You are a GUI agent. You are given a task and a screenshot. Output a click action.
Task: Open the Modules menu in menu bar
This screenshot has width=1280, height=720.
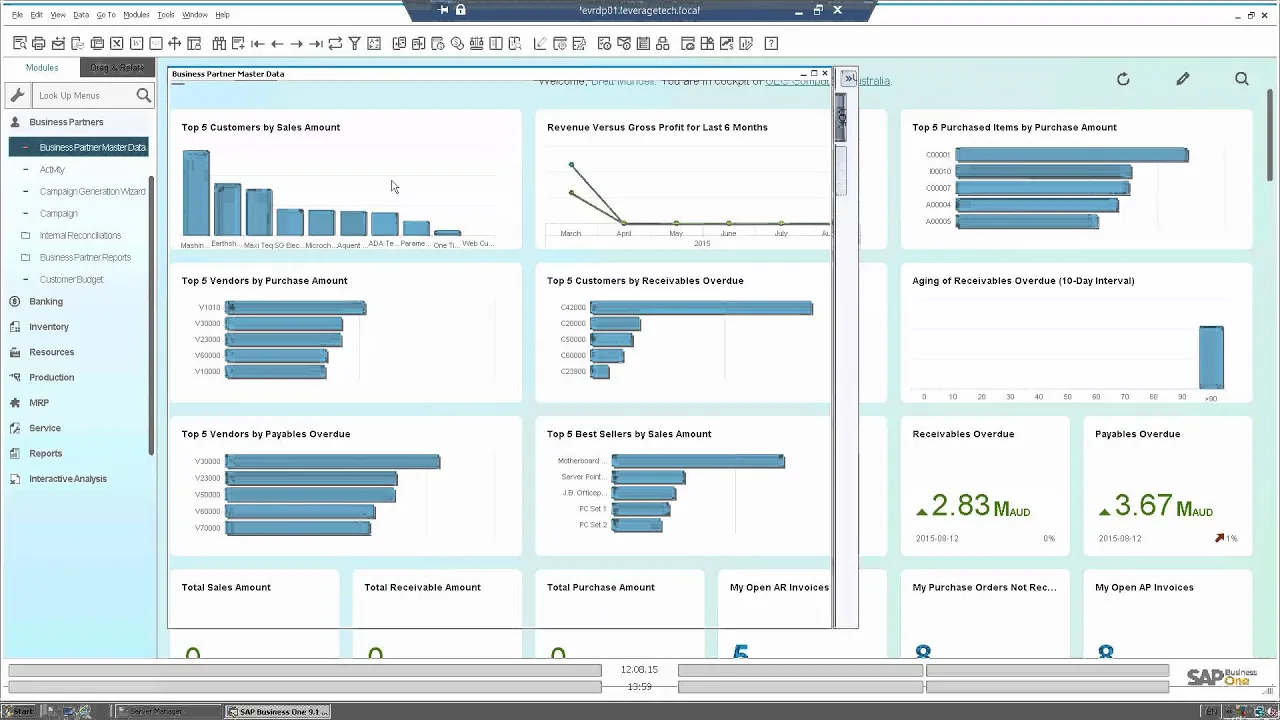(136, 15)
